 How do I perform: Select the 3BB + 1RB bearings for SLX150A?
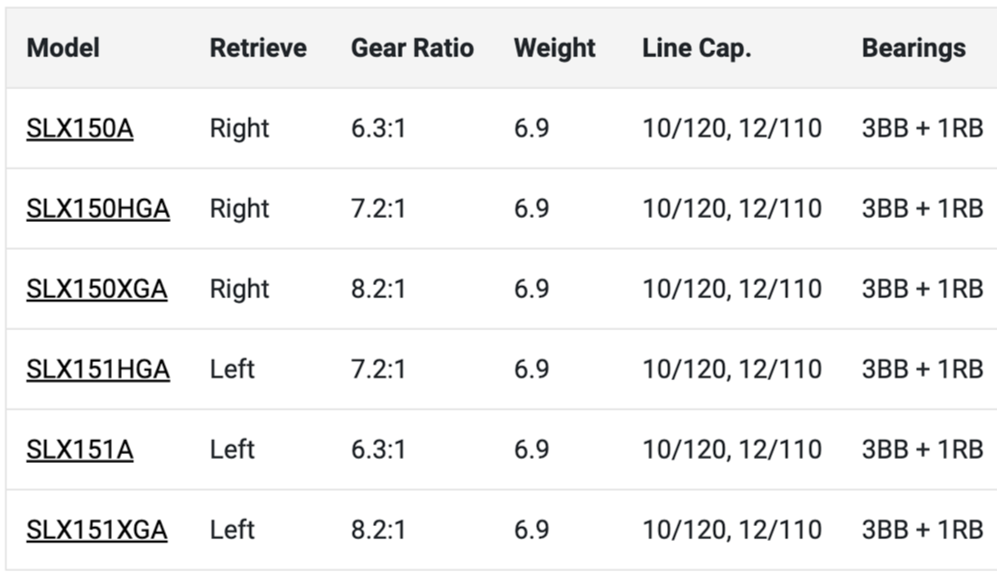(x=922, y=129)
